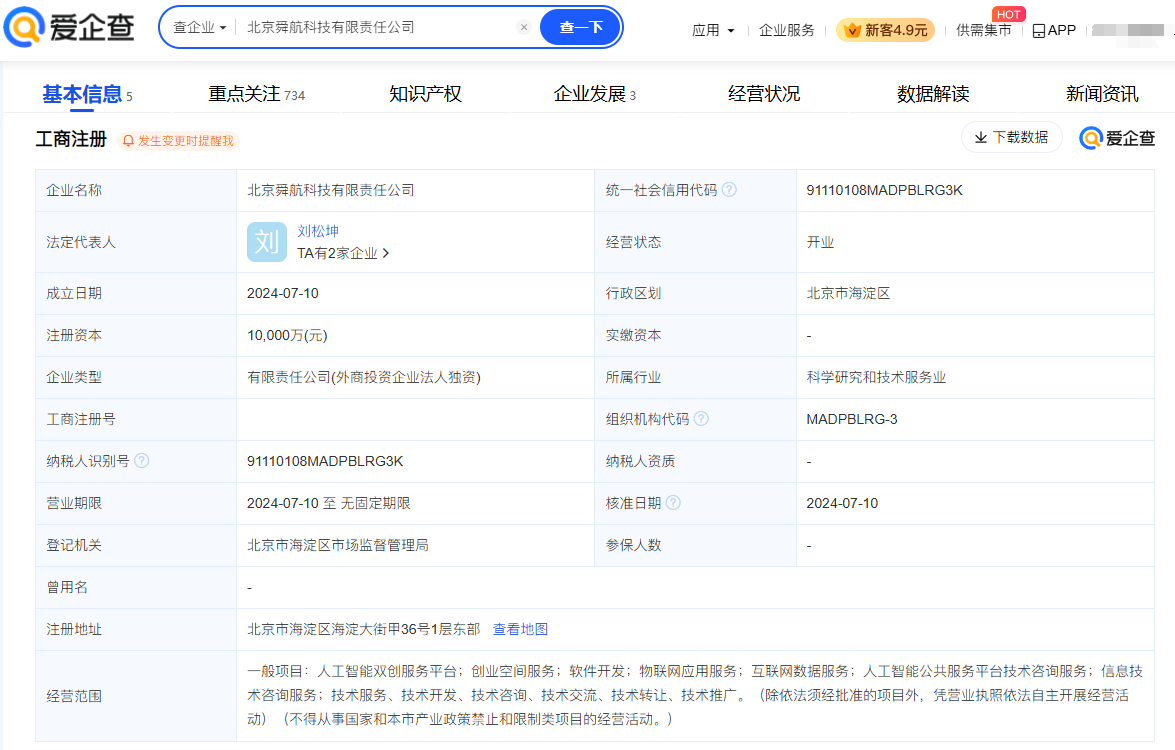This screenshot has height=750, width=1175.
Task: Expand TA有2家企业 chevron link
Action: point(343,253)
